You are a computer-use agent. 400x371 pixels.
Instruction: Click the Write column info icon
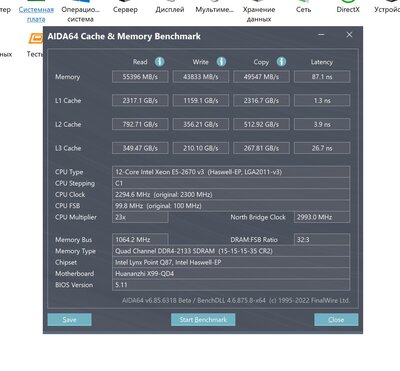[221, 62]
